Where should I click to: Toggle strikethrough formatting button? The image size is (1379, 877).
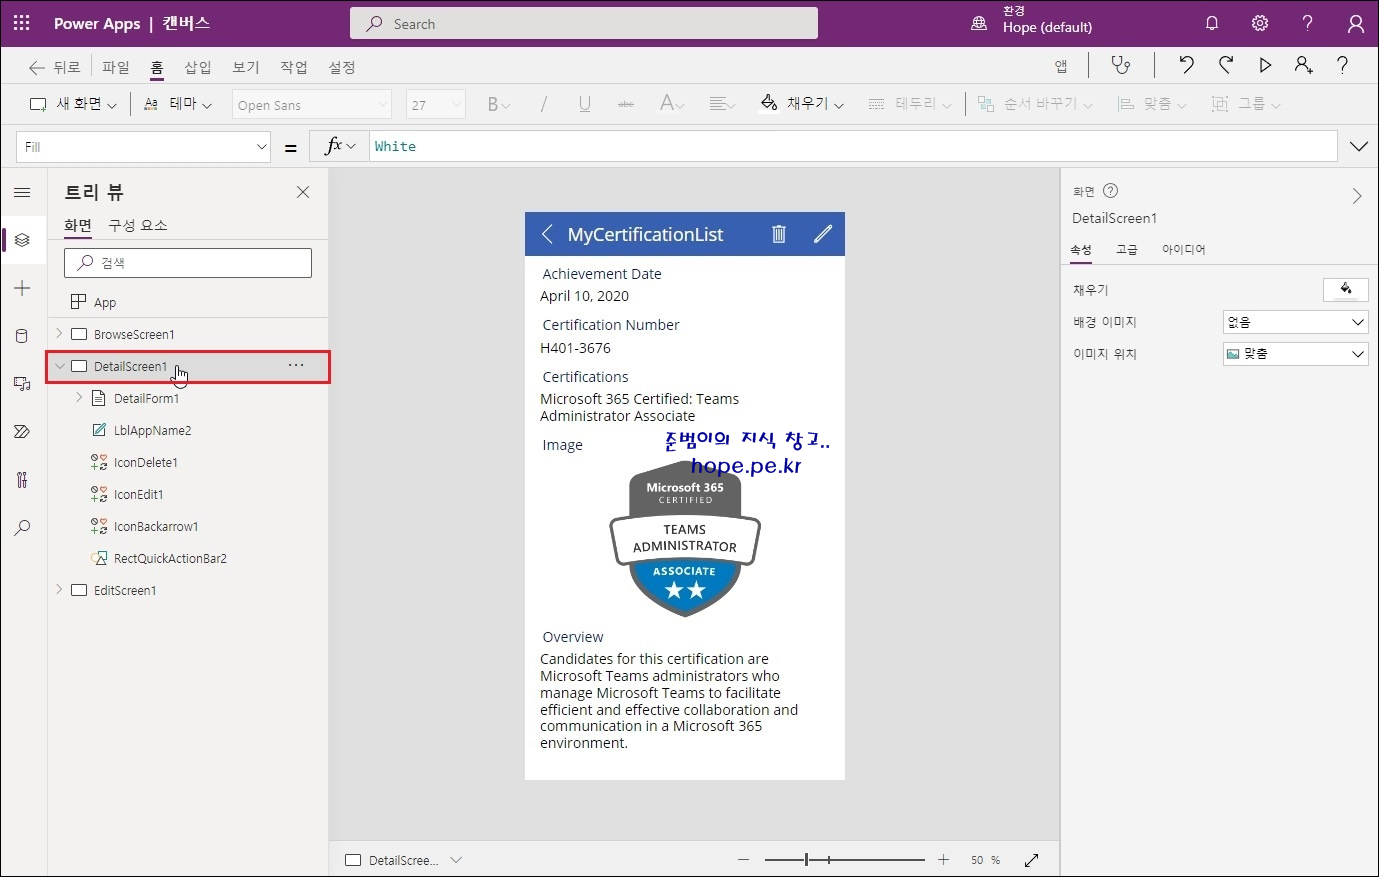click(626, 104)
